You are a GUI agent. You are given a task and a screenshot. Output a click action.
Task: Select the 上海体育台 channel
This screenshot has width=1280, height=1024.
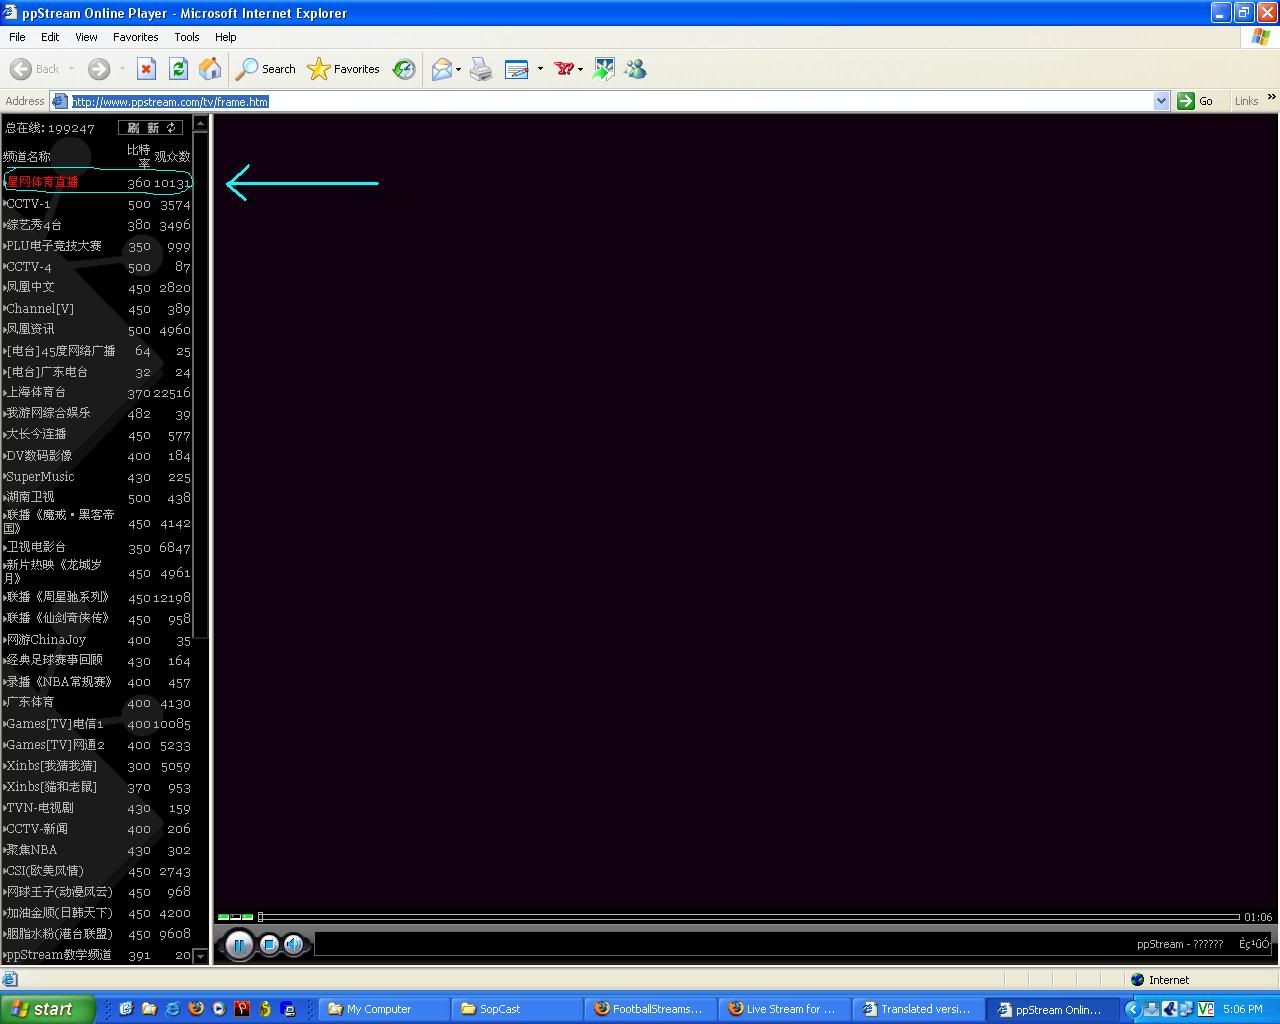(36, 392)
